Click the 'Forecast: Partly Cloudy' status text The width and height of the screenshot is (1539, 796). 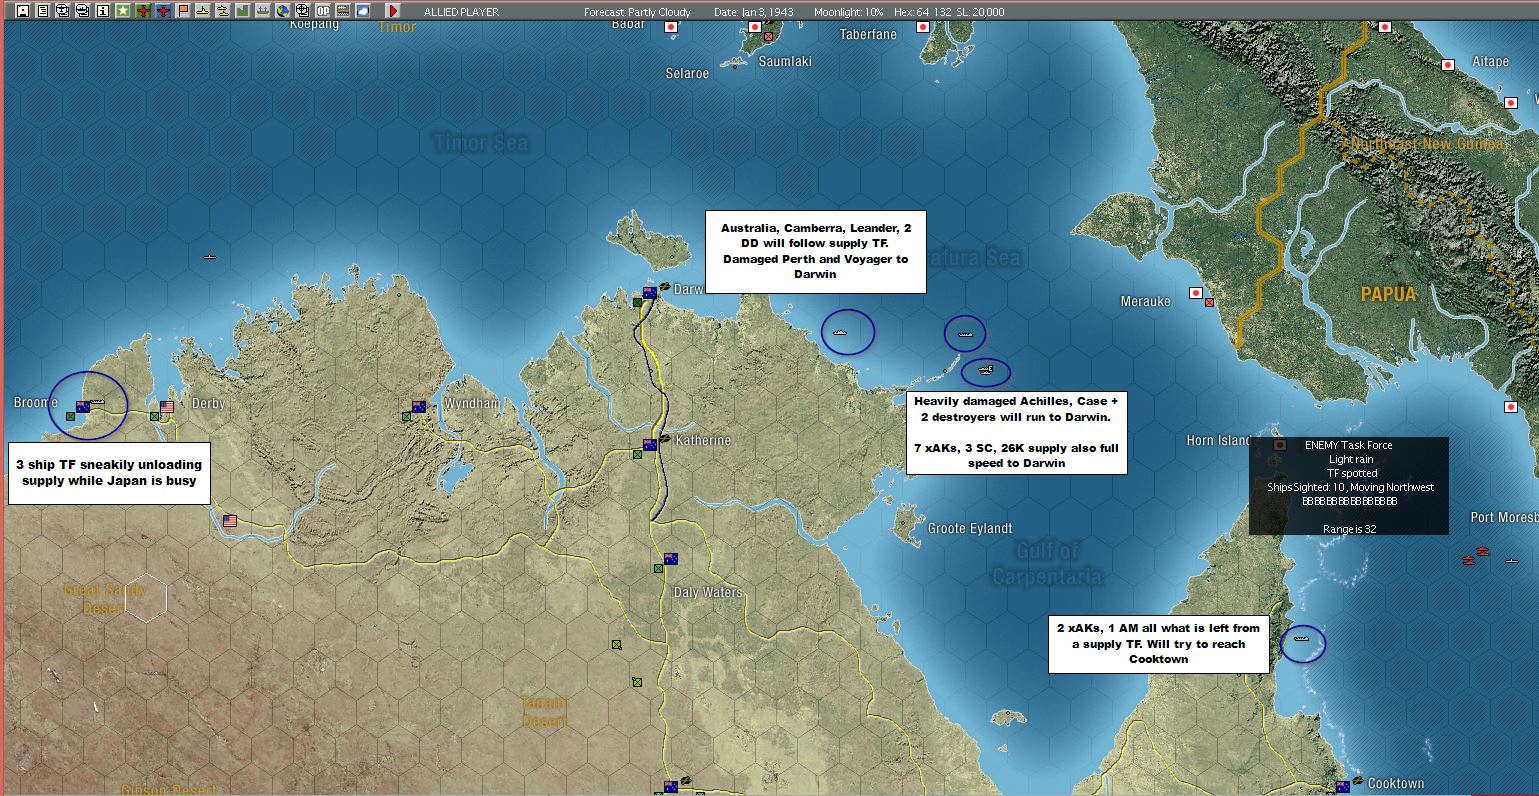pos(637,12)
